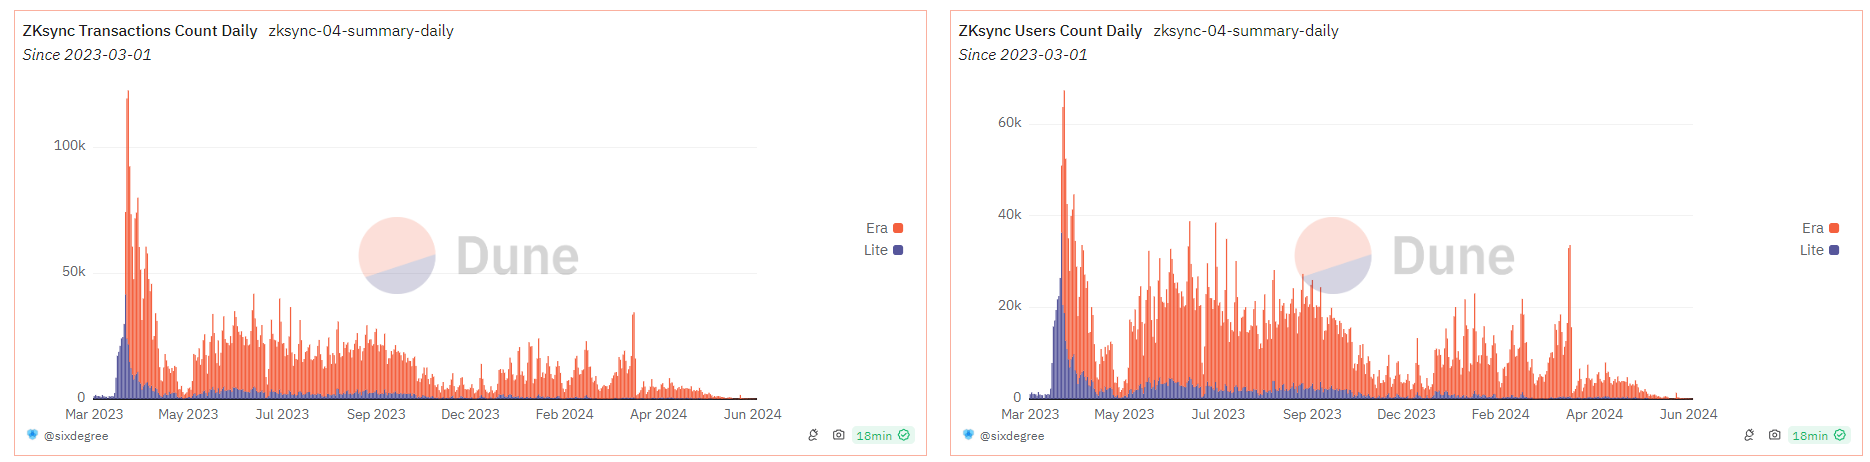Viewport: 1870px width, 462px height.
Task: Click camera screenshot icon on Transactions chart
Action: pyautogui.click(x=838, y=435)
